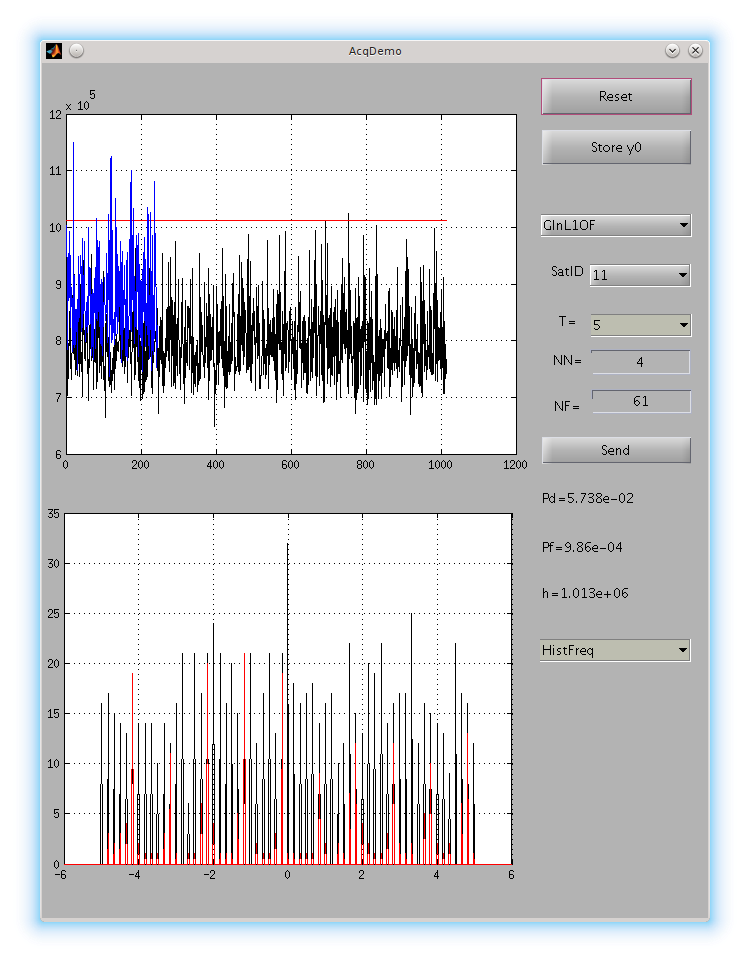Viewport: 750px width, 962px height.
Task: Click the Reset button
Action: click(x=616, y=96)
